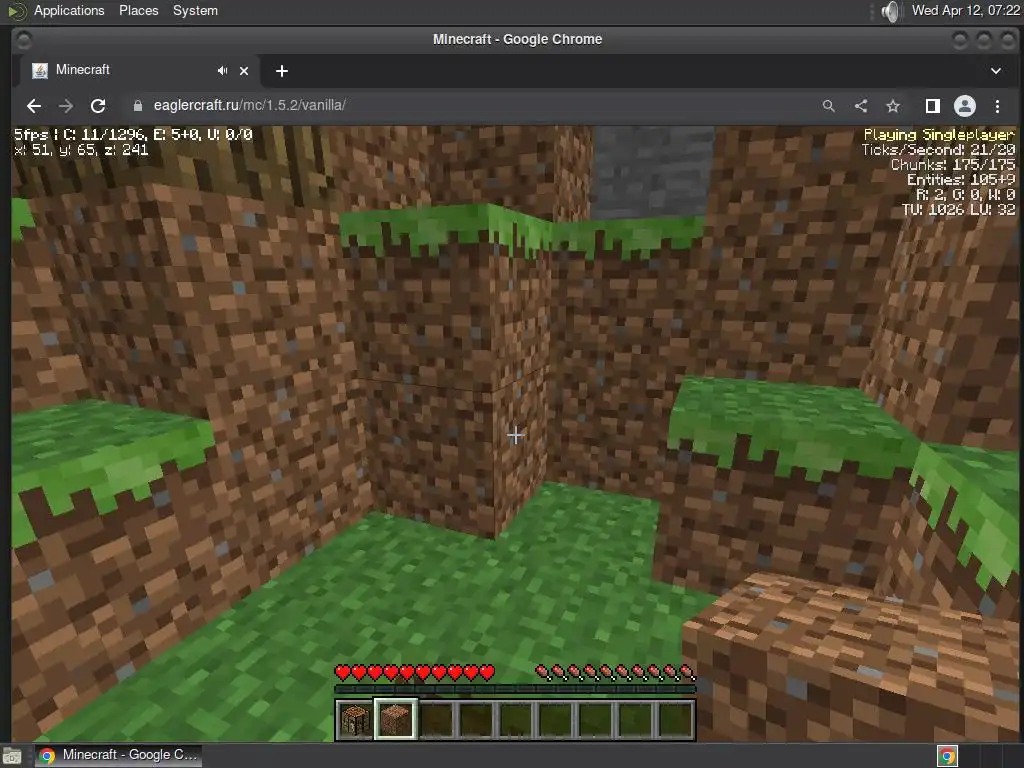
Task: Click the address bar URL
Action: [249, 106]
